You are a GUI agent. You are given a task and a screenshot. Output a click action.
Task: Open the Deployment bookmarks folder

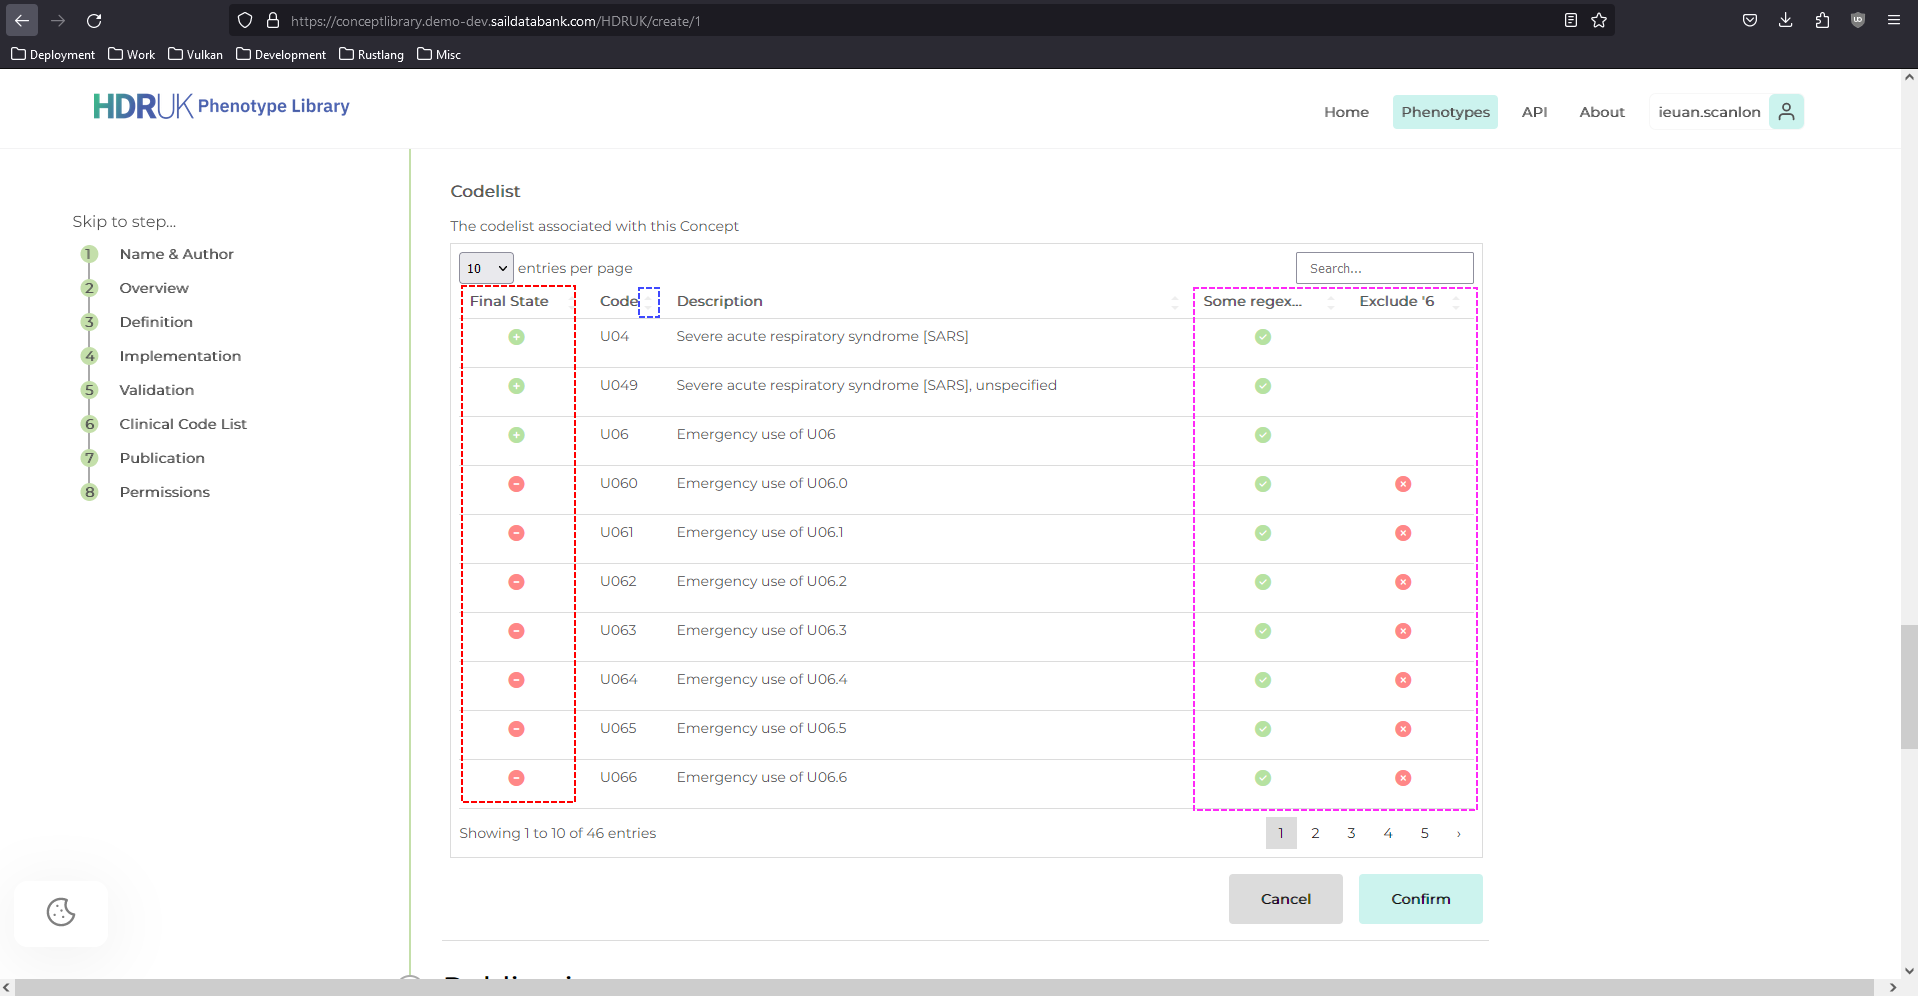pos(53,54)
